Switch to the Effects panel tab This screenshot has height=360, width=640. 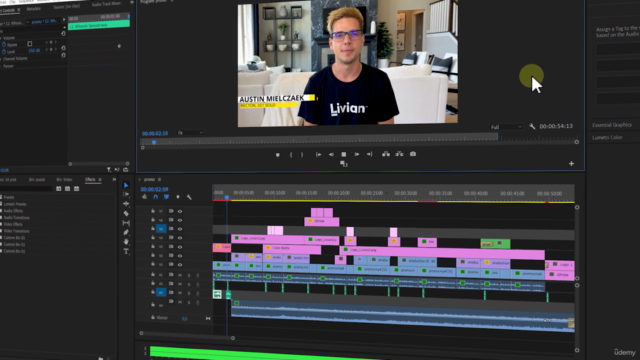pos(90,180)
